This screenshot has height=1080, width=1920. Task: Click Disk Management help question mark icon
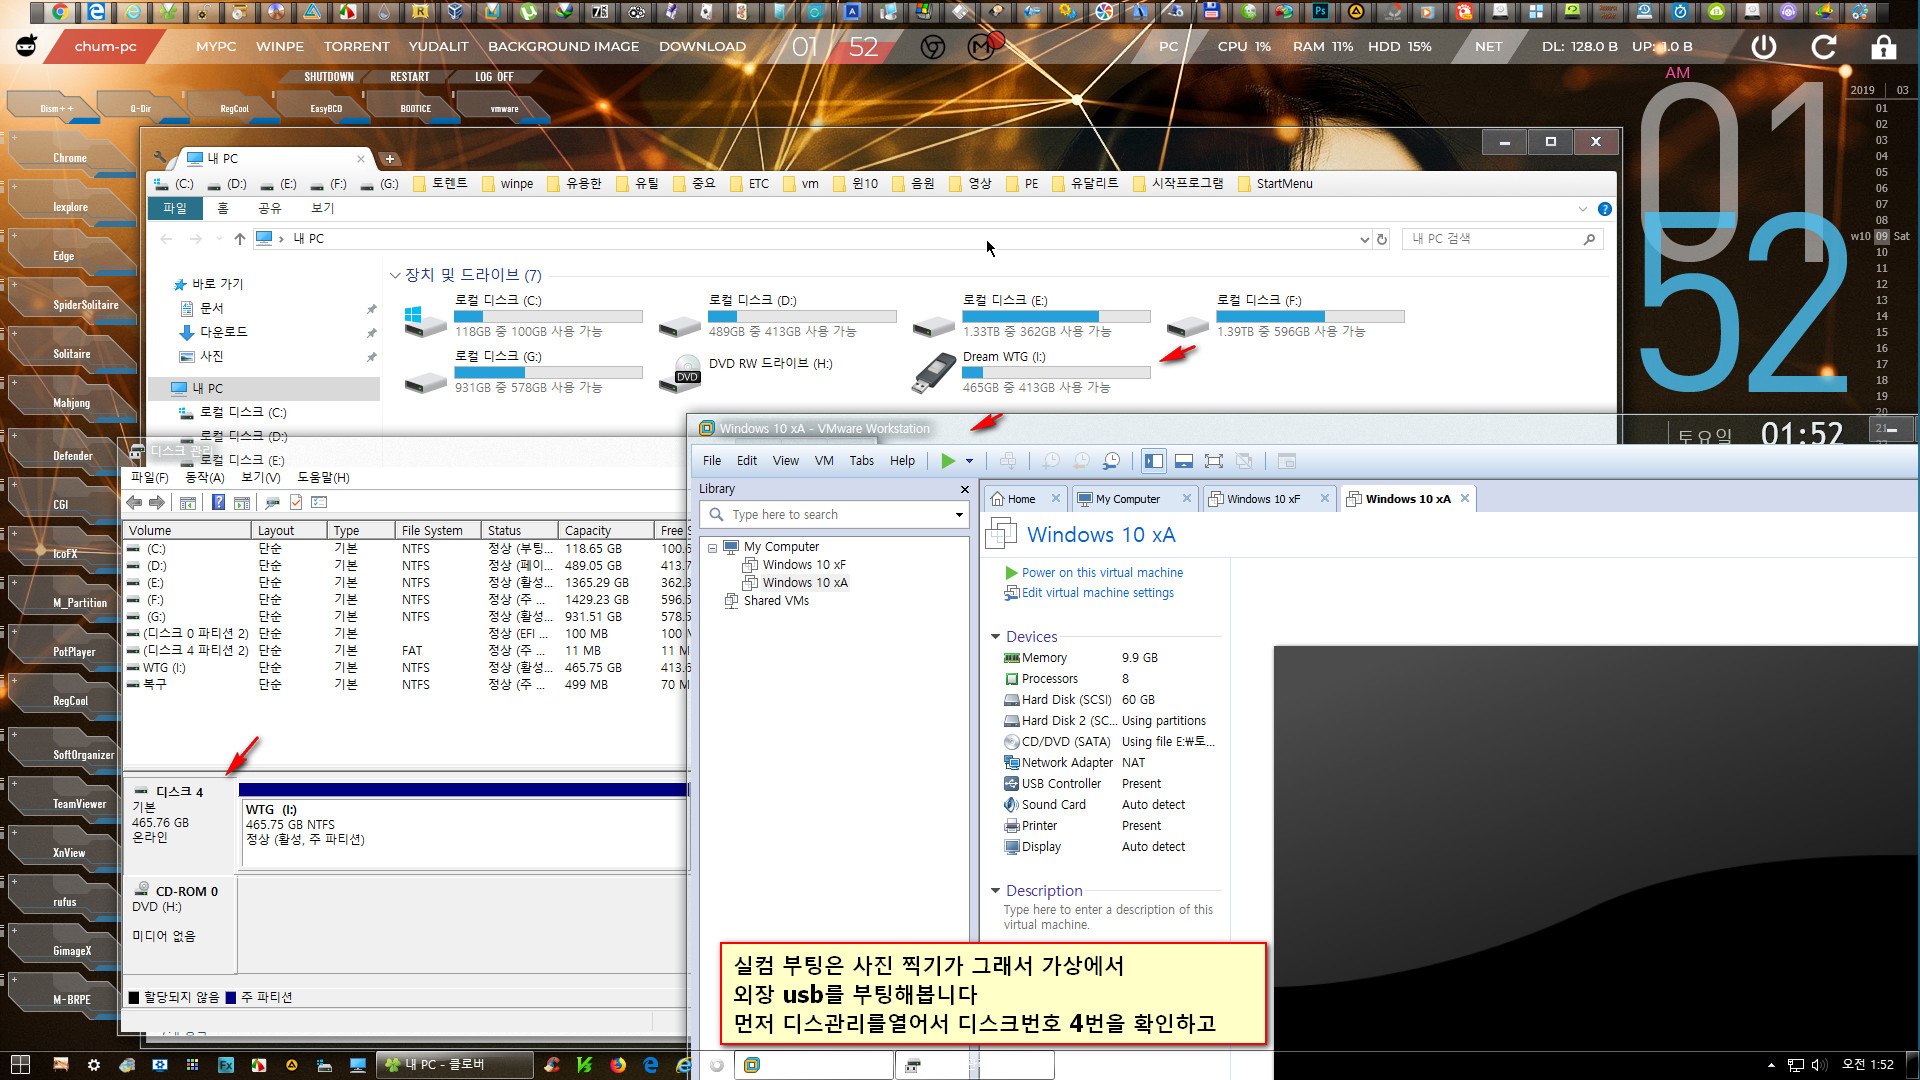click(x=218, y=502)
